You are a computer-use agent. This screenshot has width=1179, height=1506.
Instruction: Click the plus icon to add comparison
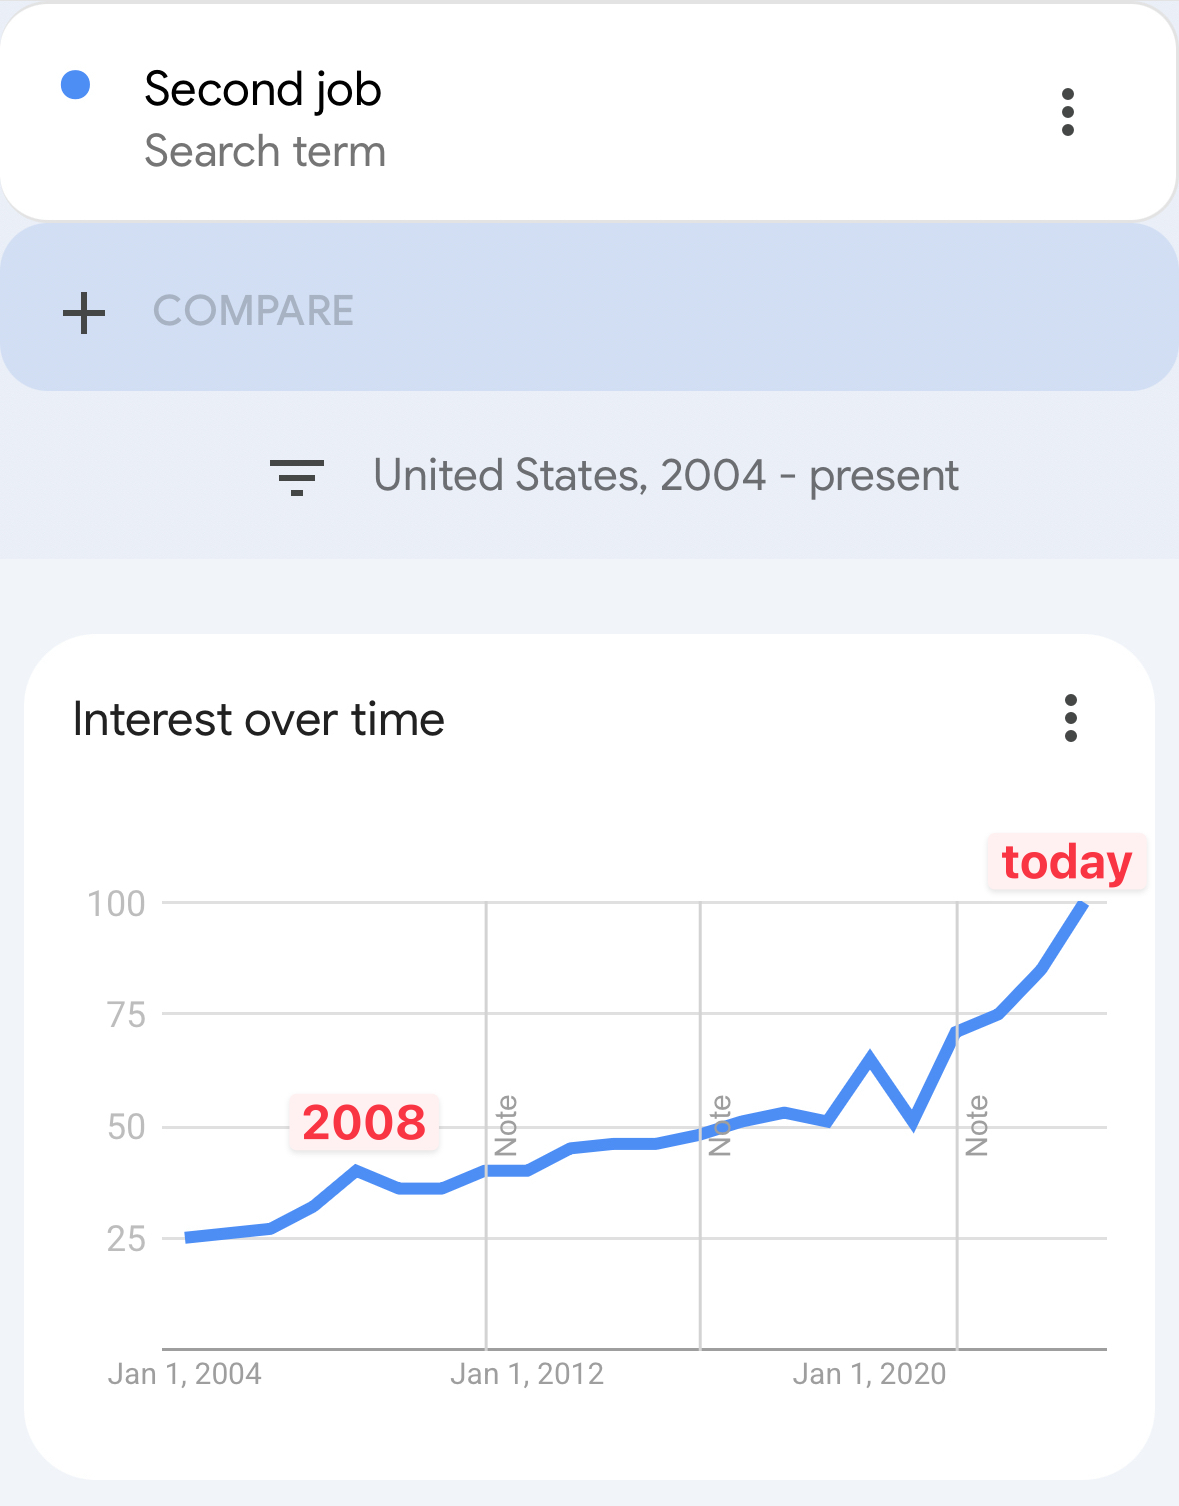(84, 313)
